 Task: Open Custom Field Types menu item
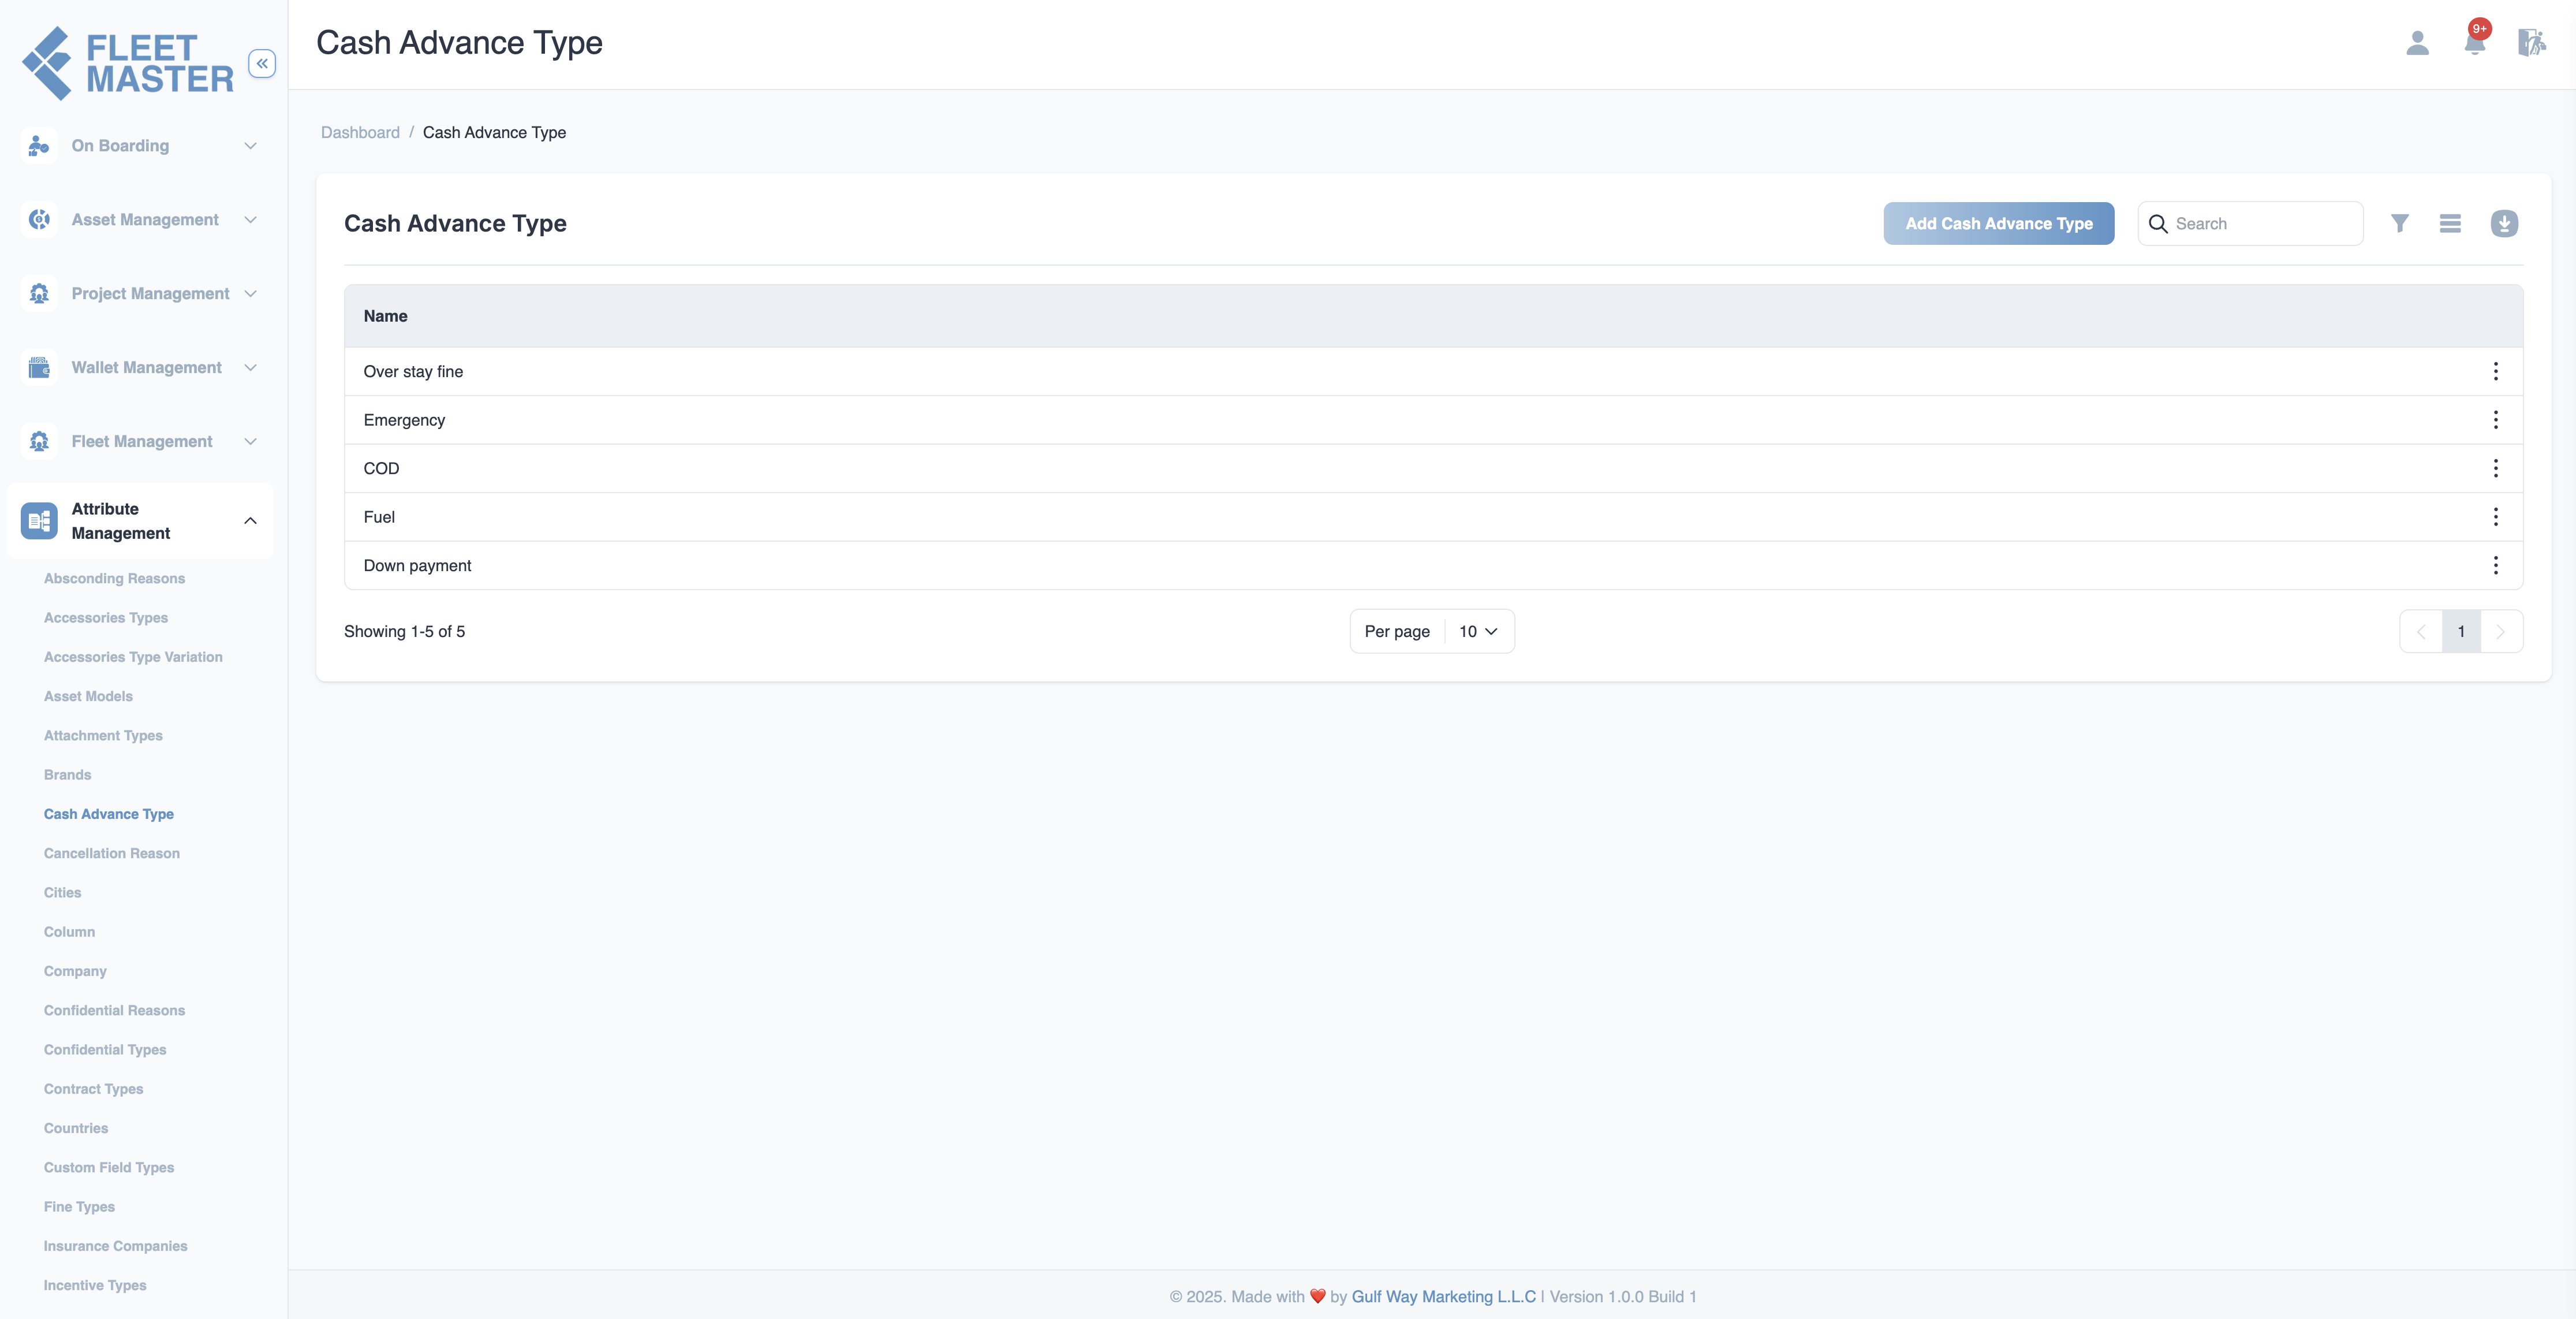coord(109,1167)
